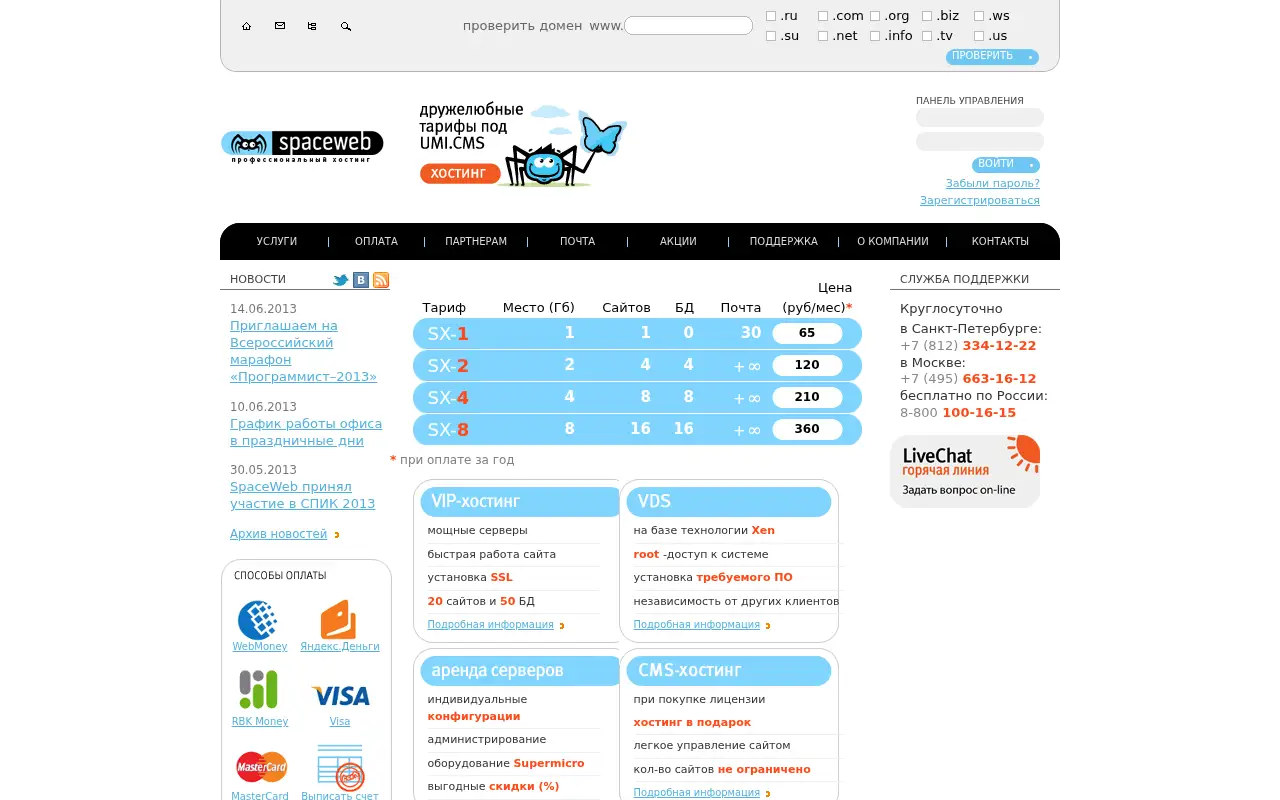Select the SX-4 tariff row
1280x800 pixels.
point(637,397)
